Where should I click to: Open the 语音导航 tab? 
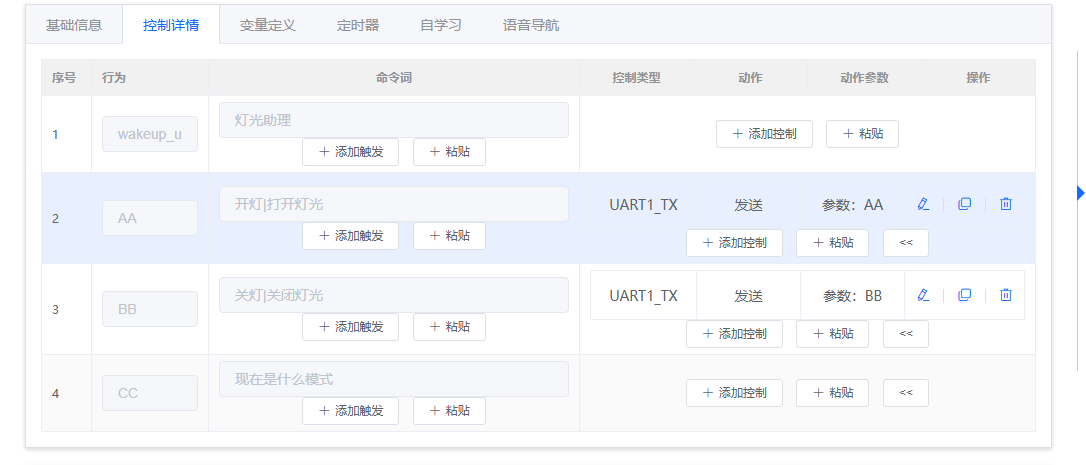pos(531,25)
